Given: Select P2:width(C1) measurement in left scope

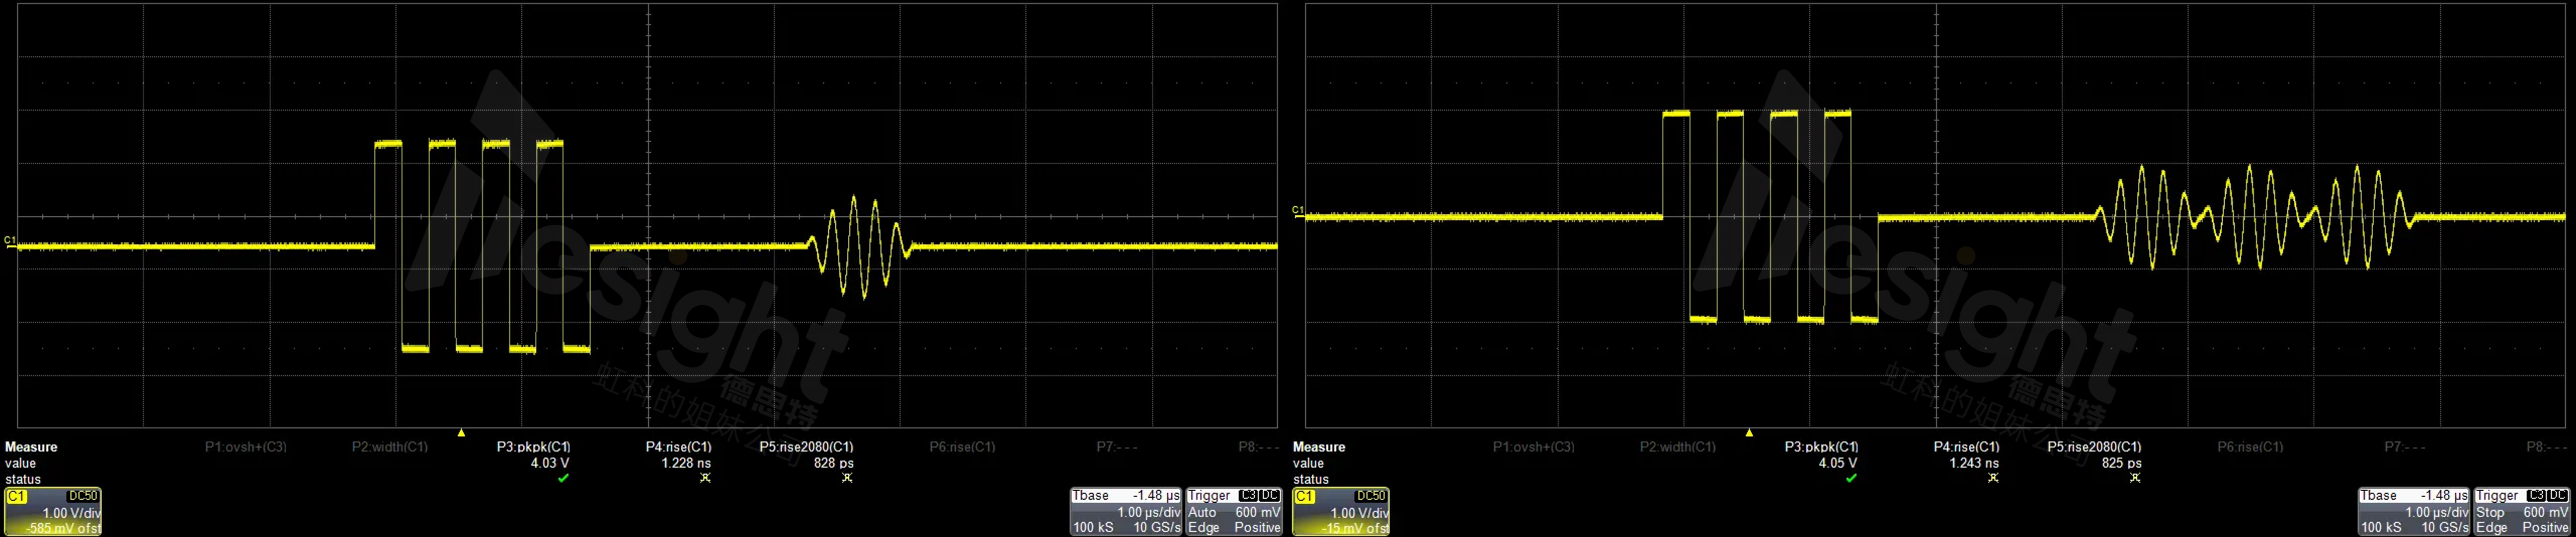Looking at the screenshot, I should pos(390,447).
